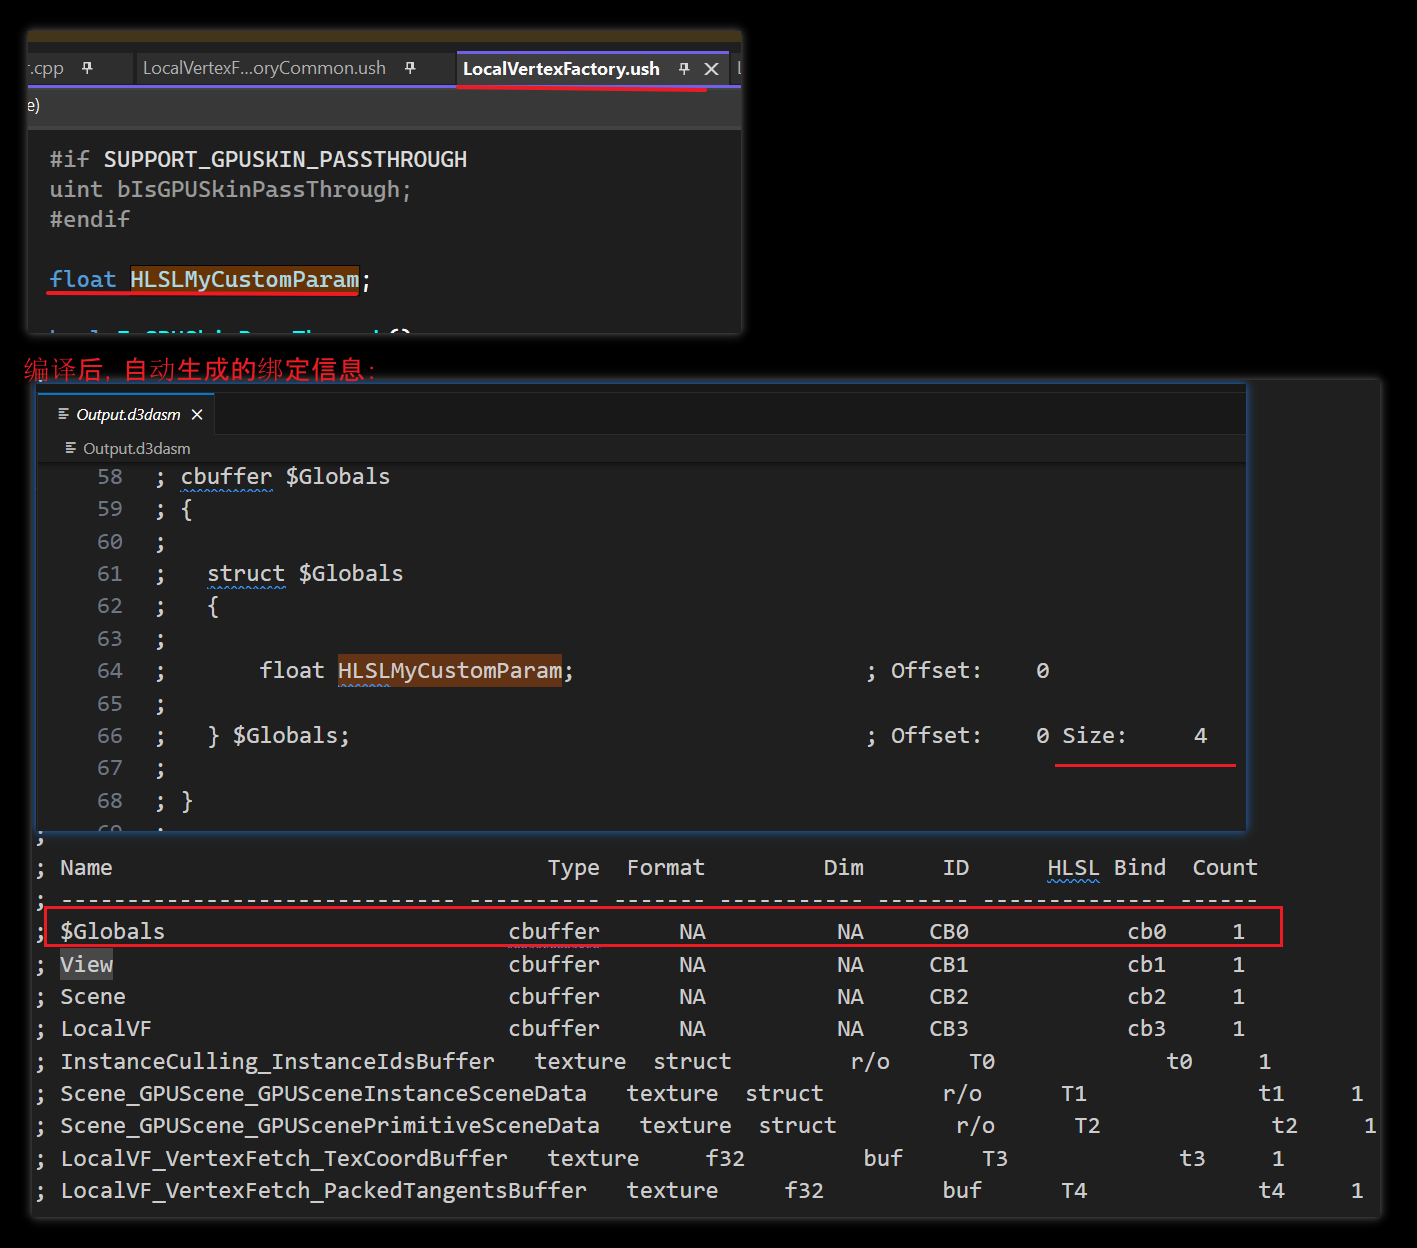
Task: Click the highlighted View cbuffer name
Action: 86,965
